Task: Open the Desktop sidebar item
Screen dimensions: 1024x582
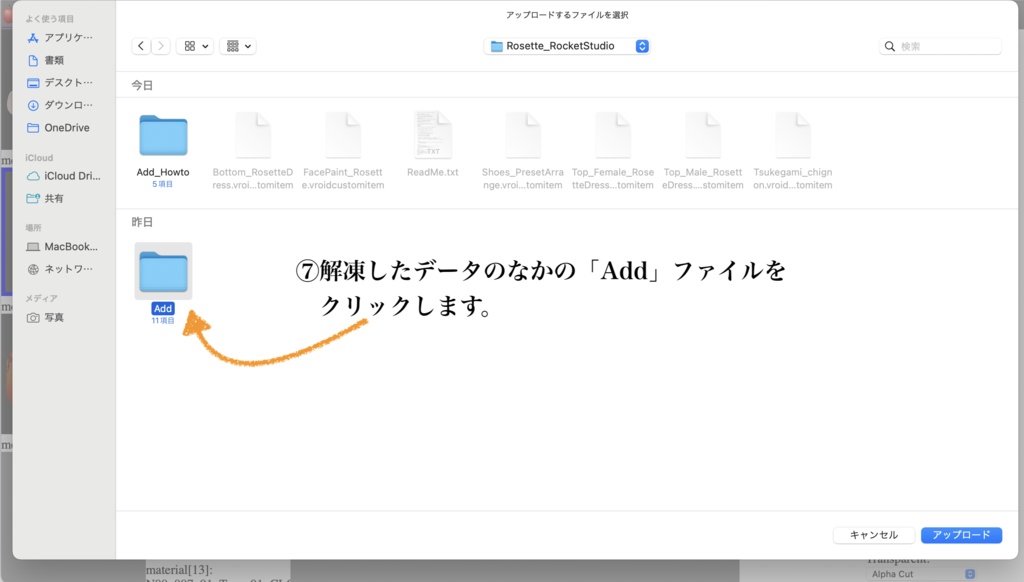Action: (x=61, y=82)
